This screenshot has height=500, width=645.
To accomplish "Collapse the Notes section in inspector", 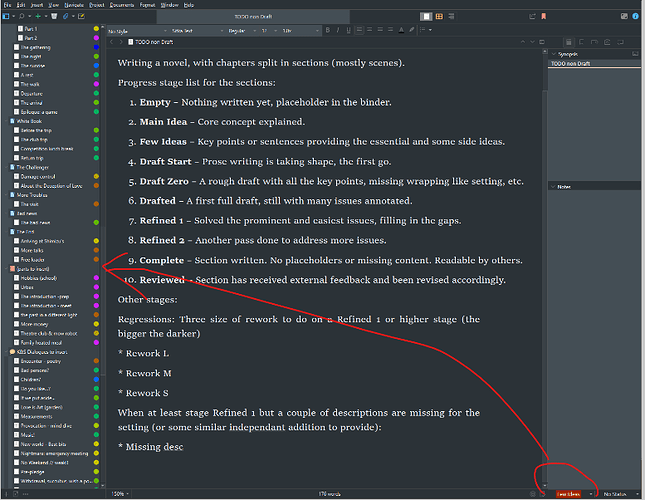I will click(x=553, y=187).
